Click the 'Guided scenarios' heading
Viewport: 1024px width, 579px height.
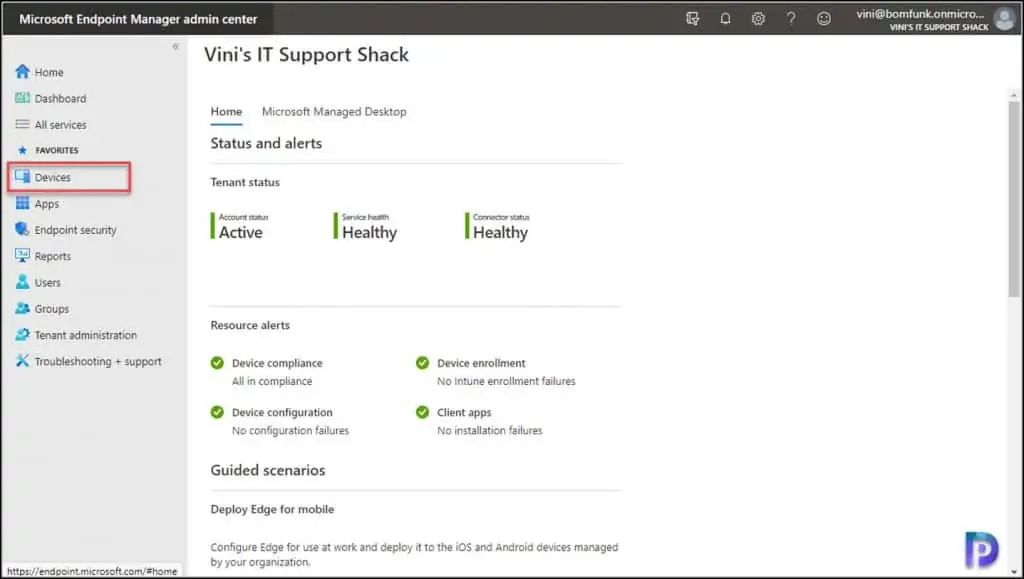(268, 470)
